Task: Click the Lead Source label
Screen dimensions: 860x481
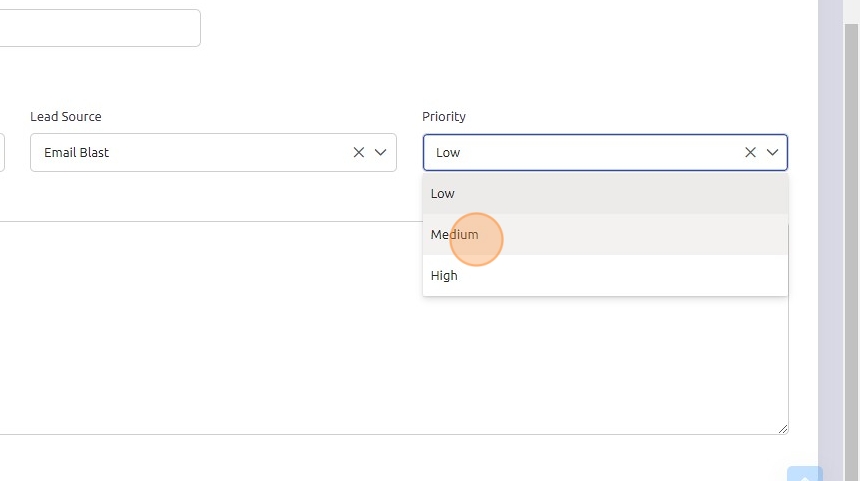Action: click(65, 117)
